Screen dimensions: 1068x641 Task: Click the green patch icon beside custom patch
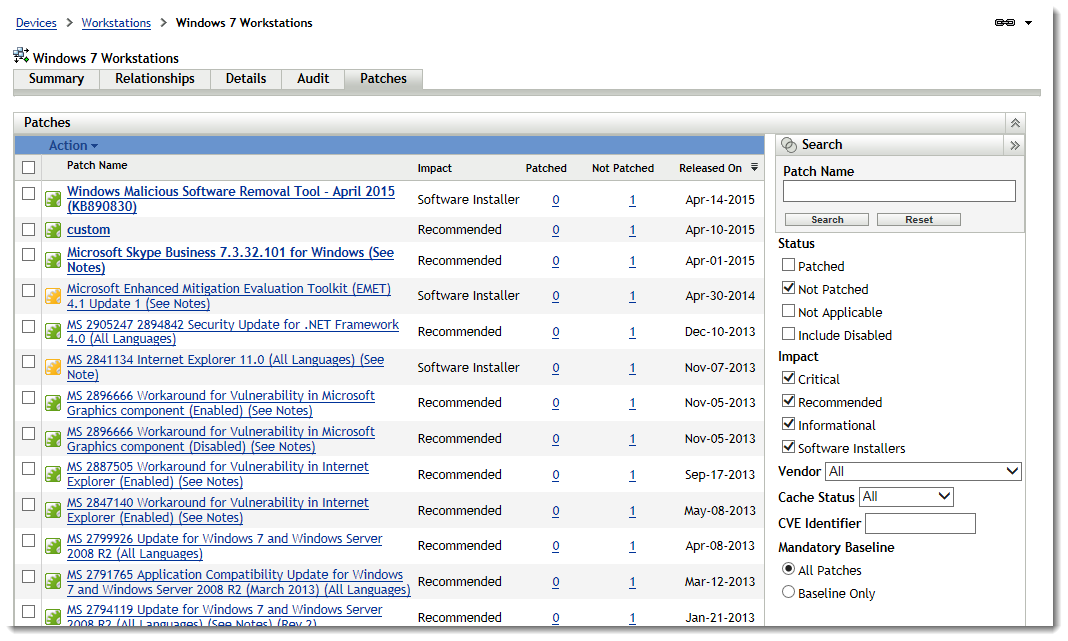(x=53, y=230)
